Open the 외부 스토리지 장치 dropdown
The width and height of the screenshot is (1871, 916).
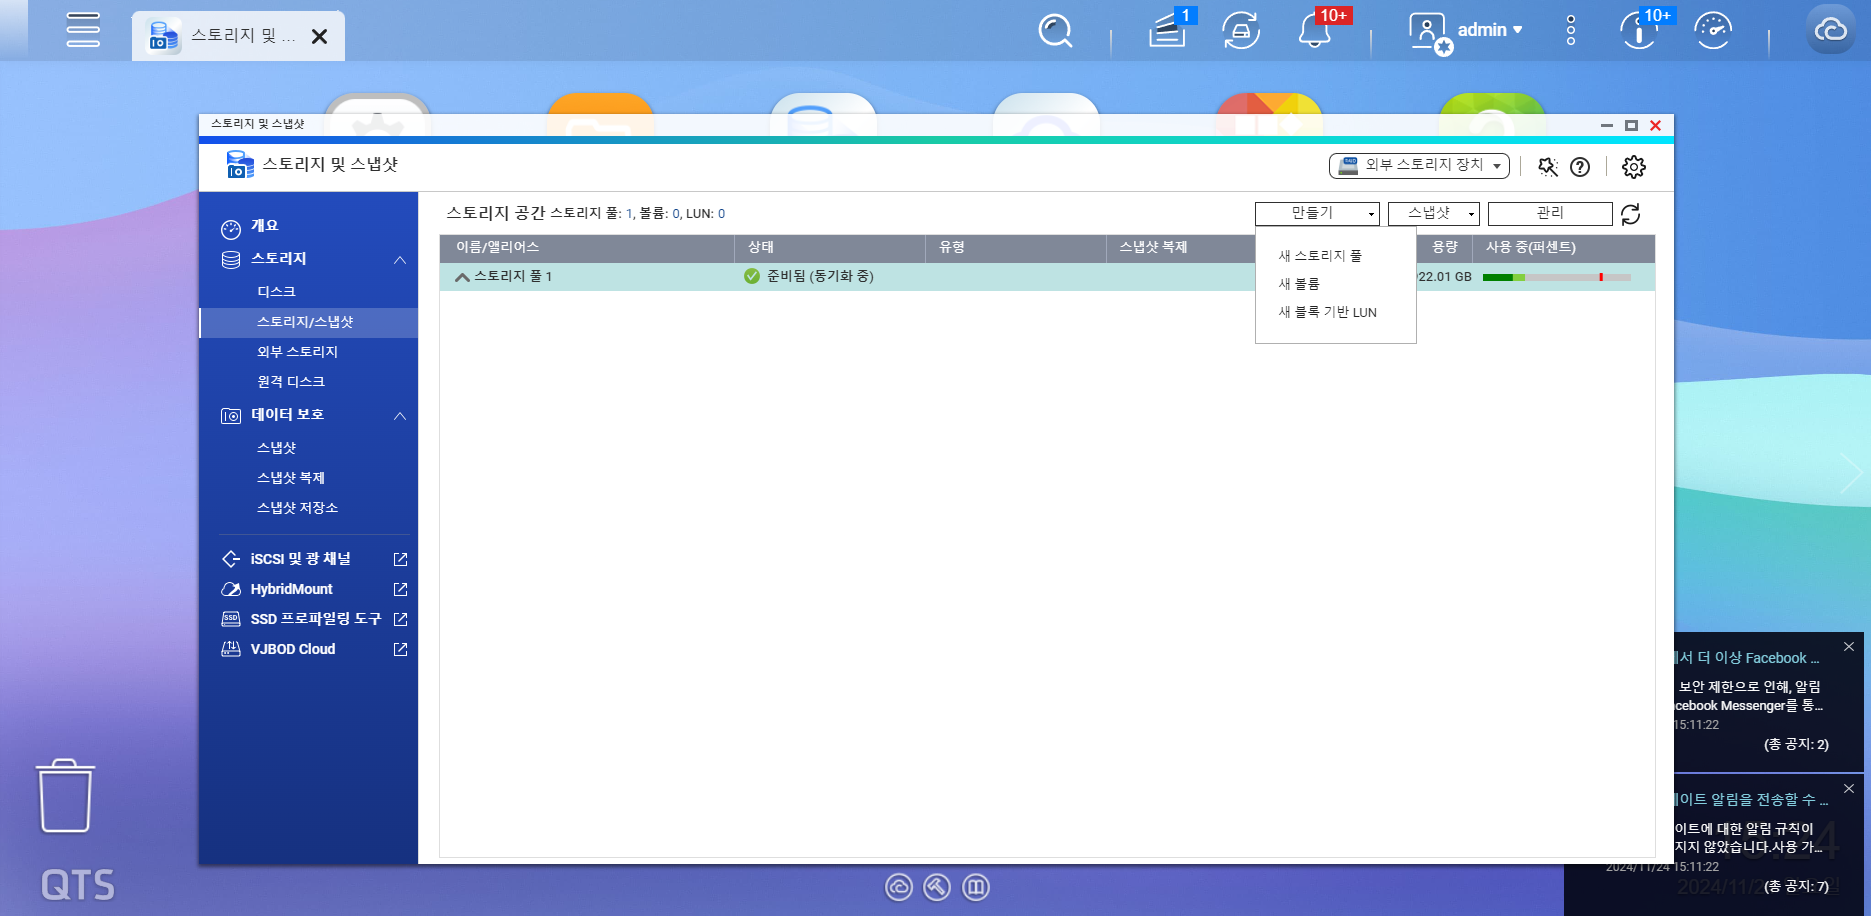tap(1419, 166)
